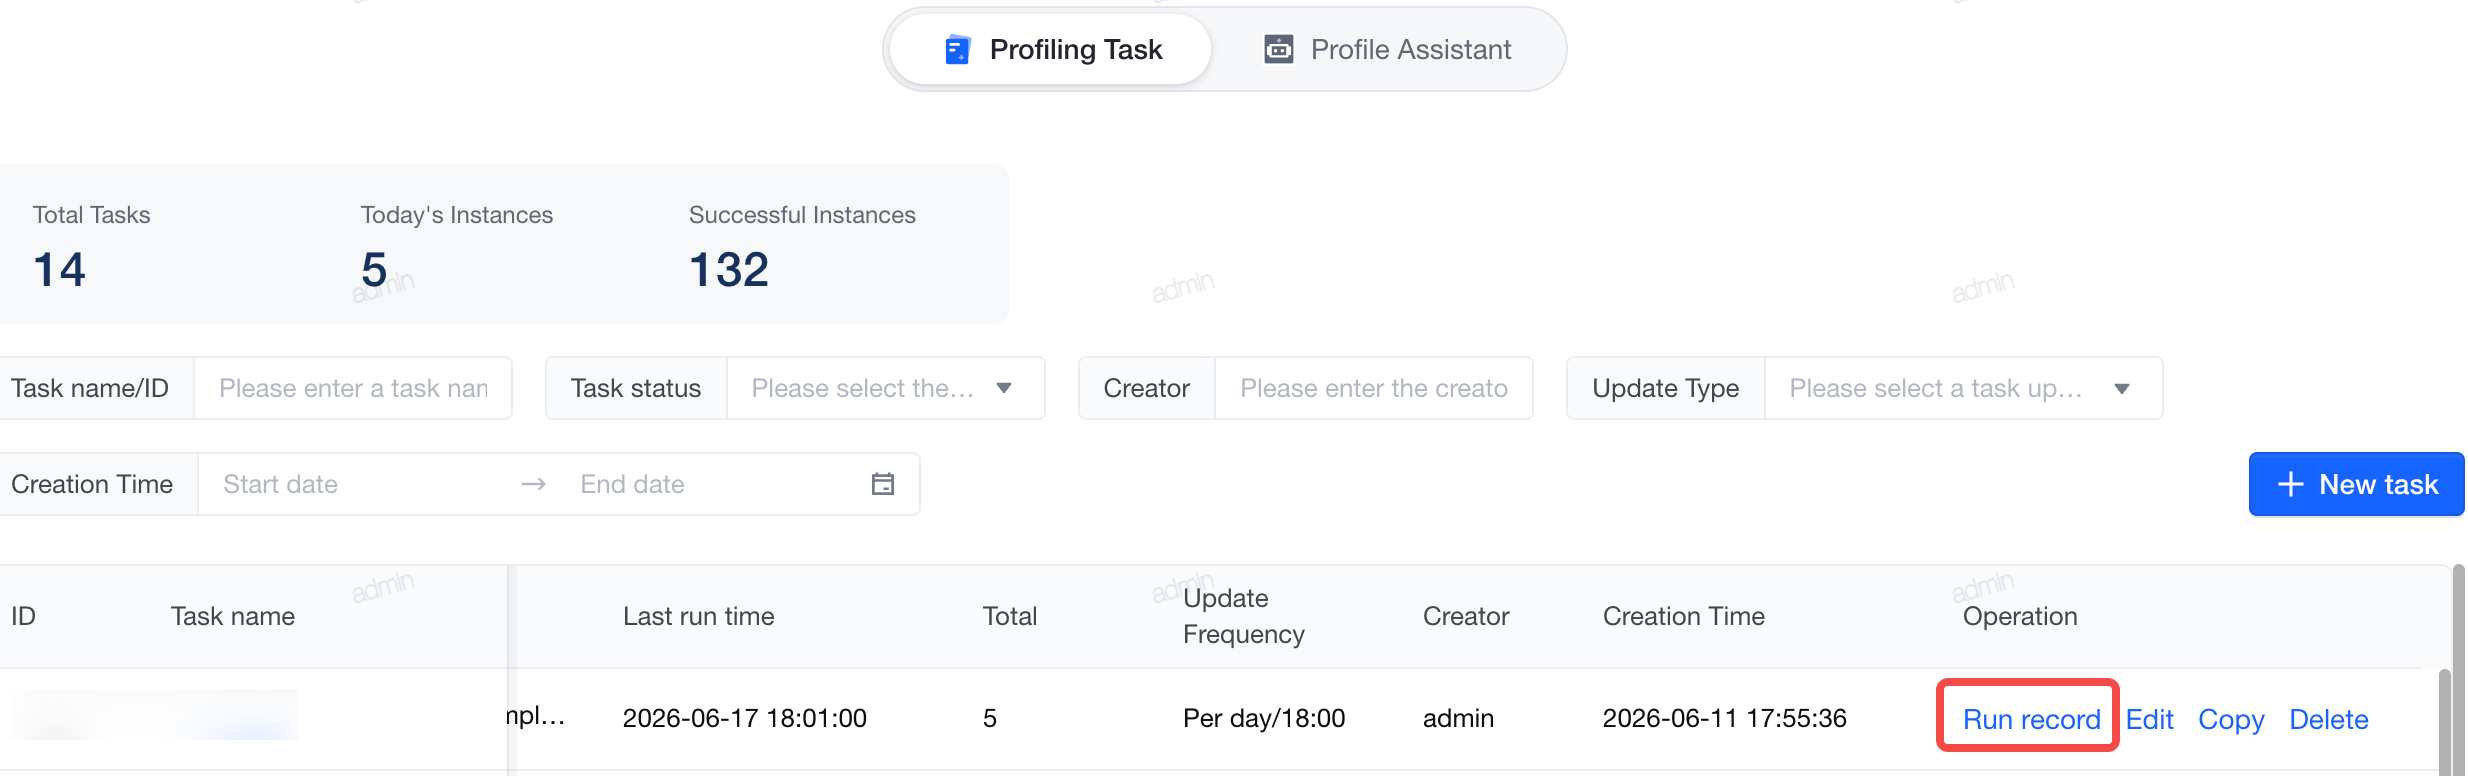
Task: Create a task with New task button
Action: click(2357, 484)
